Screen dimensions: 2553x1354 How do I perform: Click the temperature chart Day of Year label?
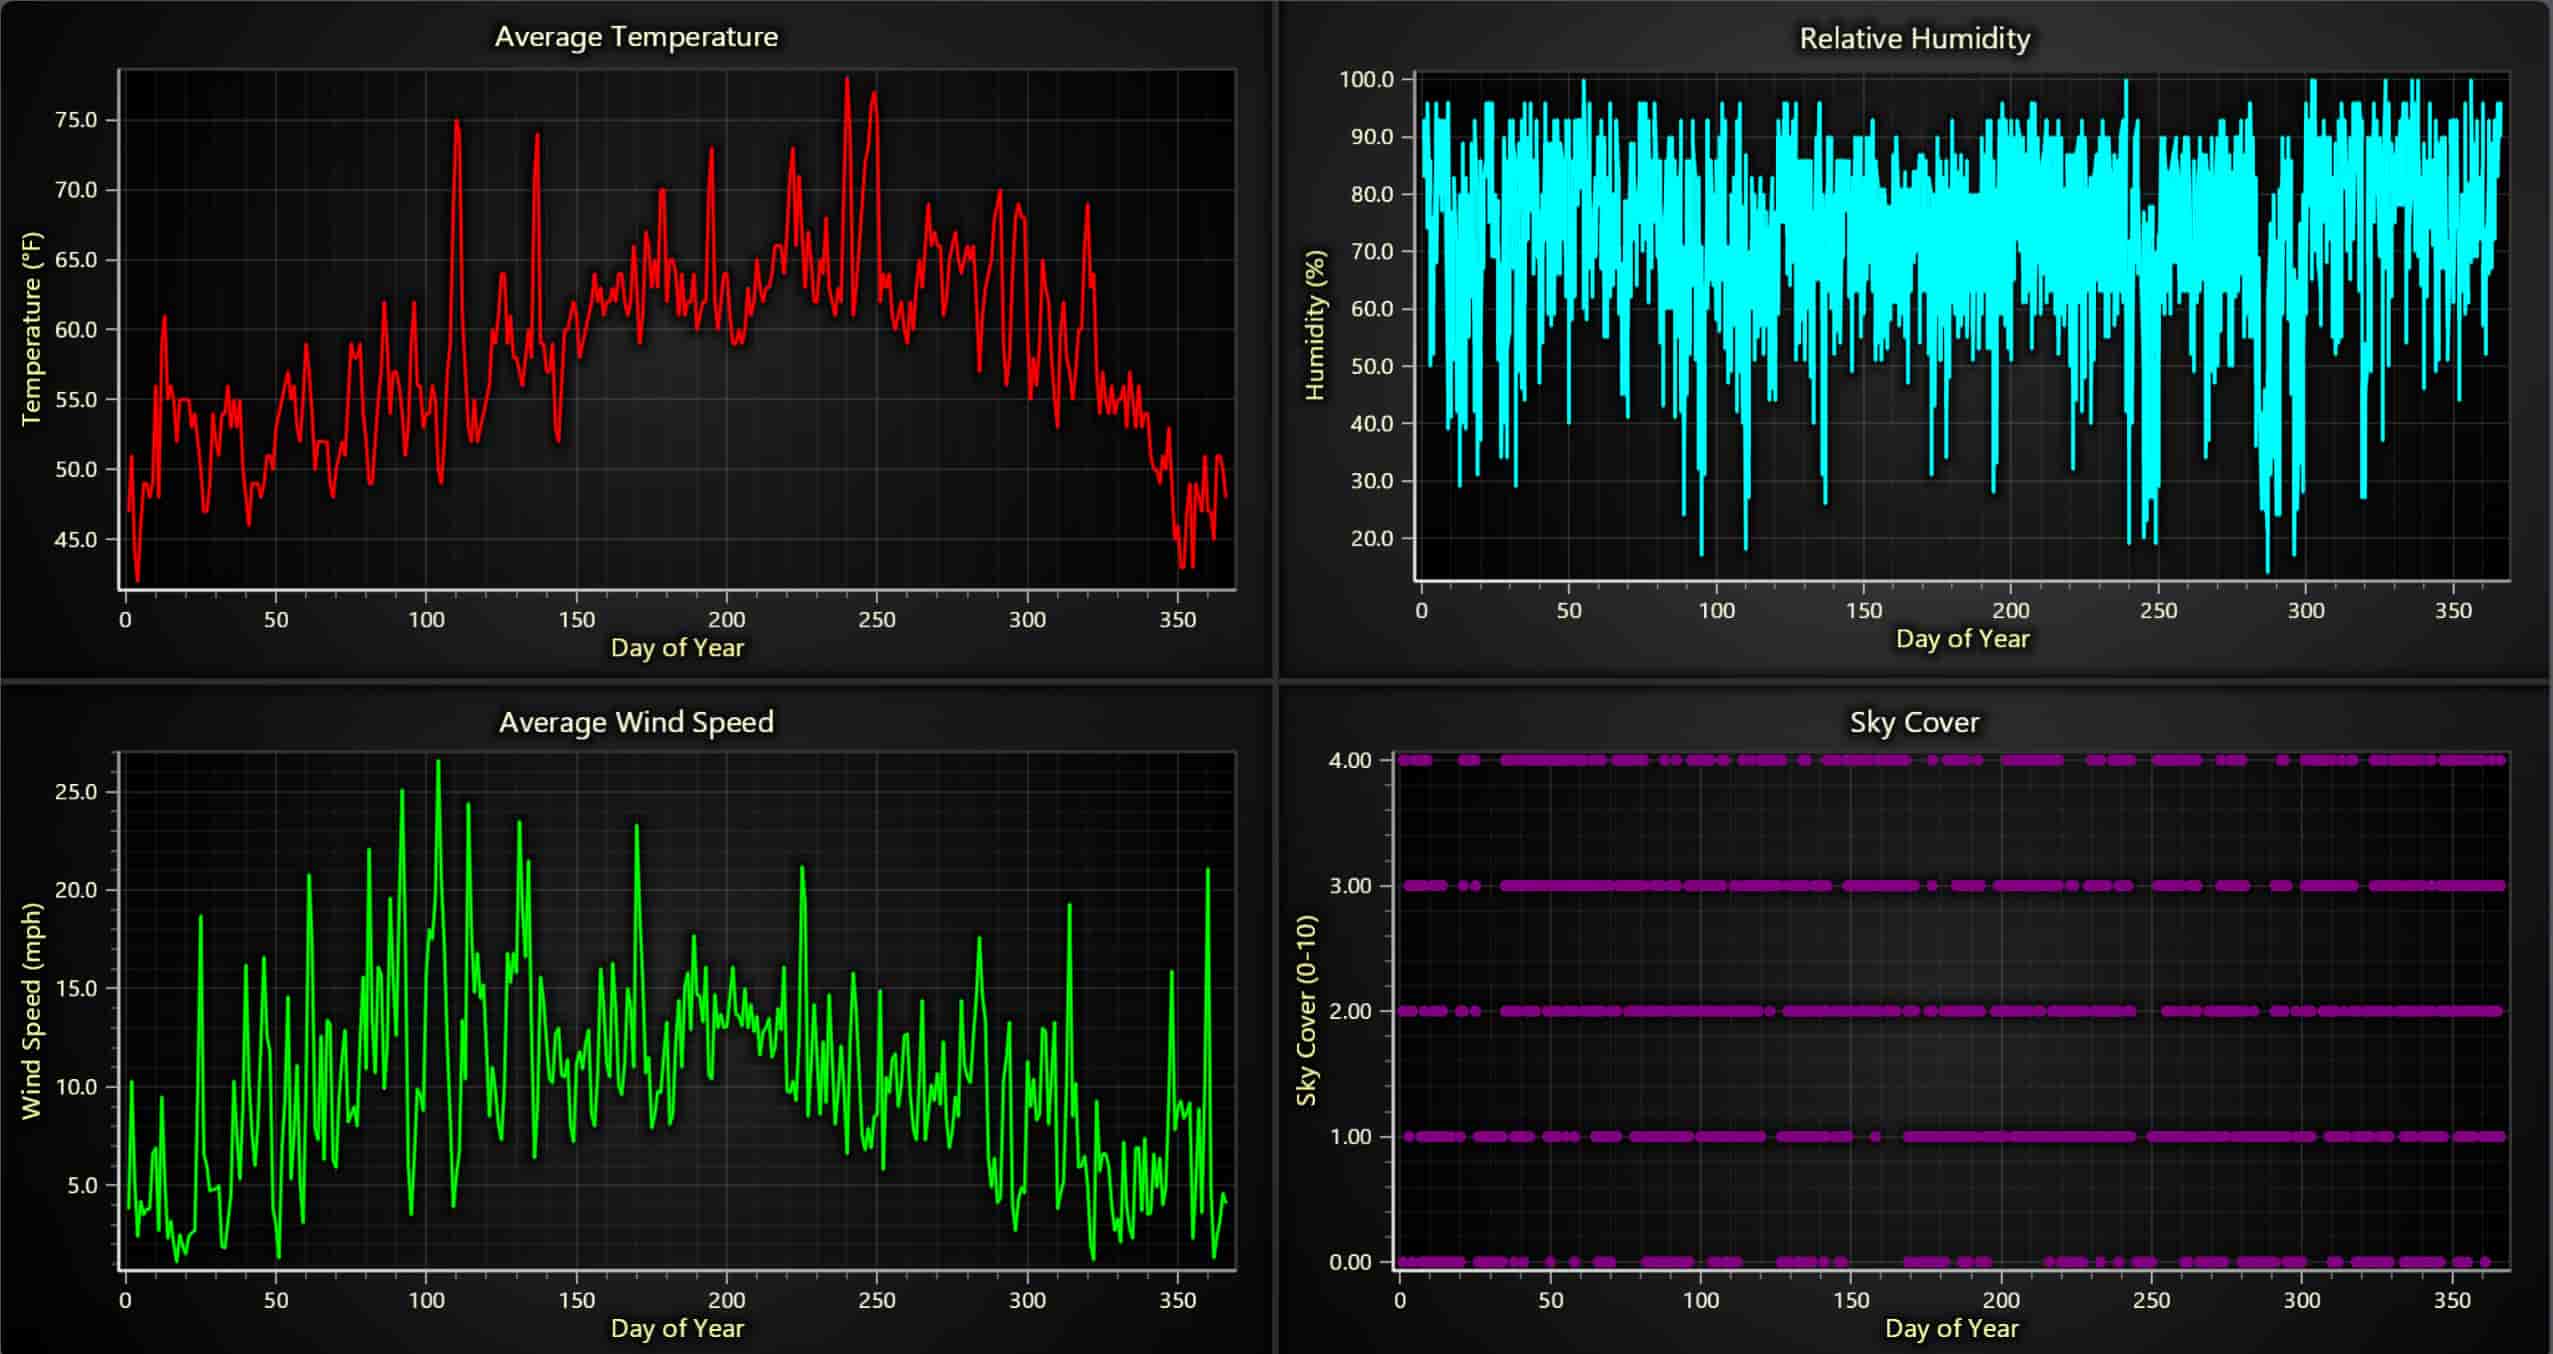pos(676,647)
